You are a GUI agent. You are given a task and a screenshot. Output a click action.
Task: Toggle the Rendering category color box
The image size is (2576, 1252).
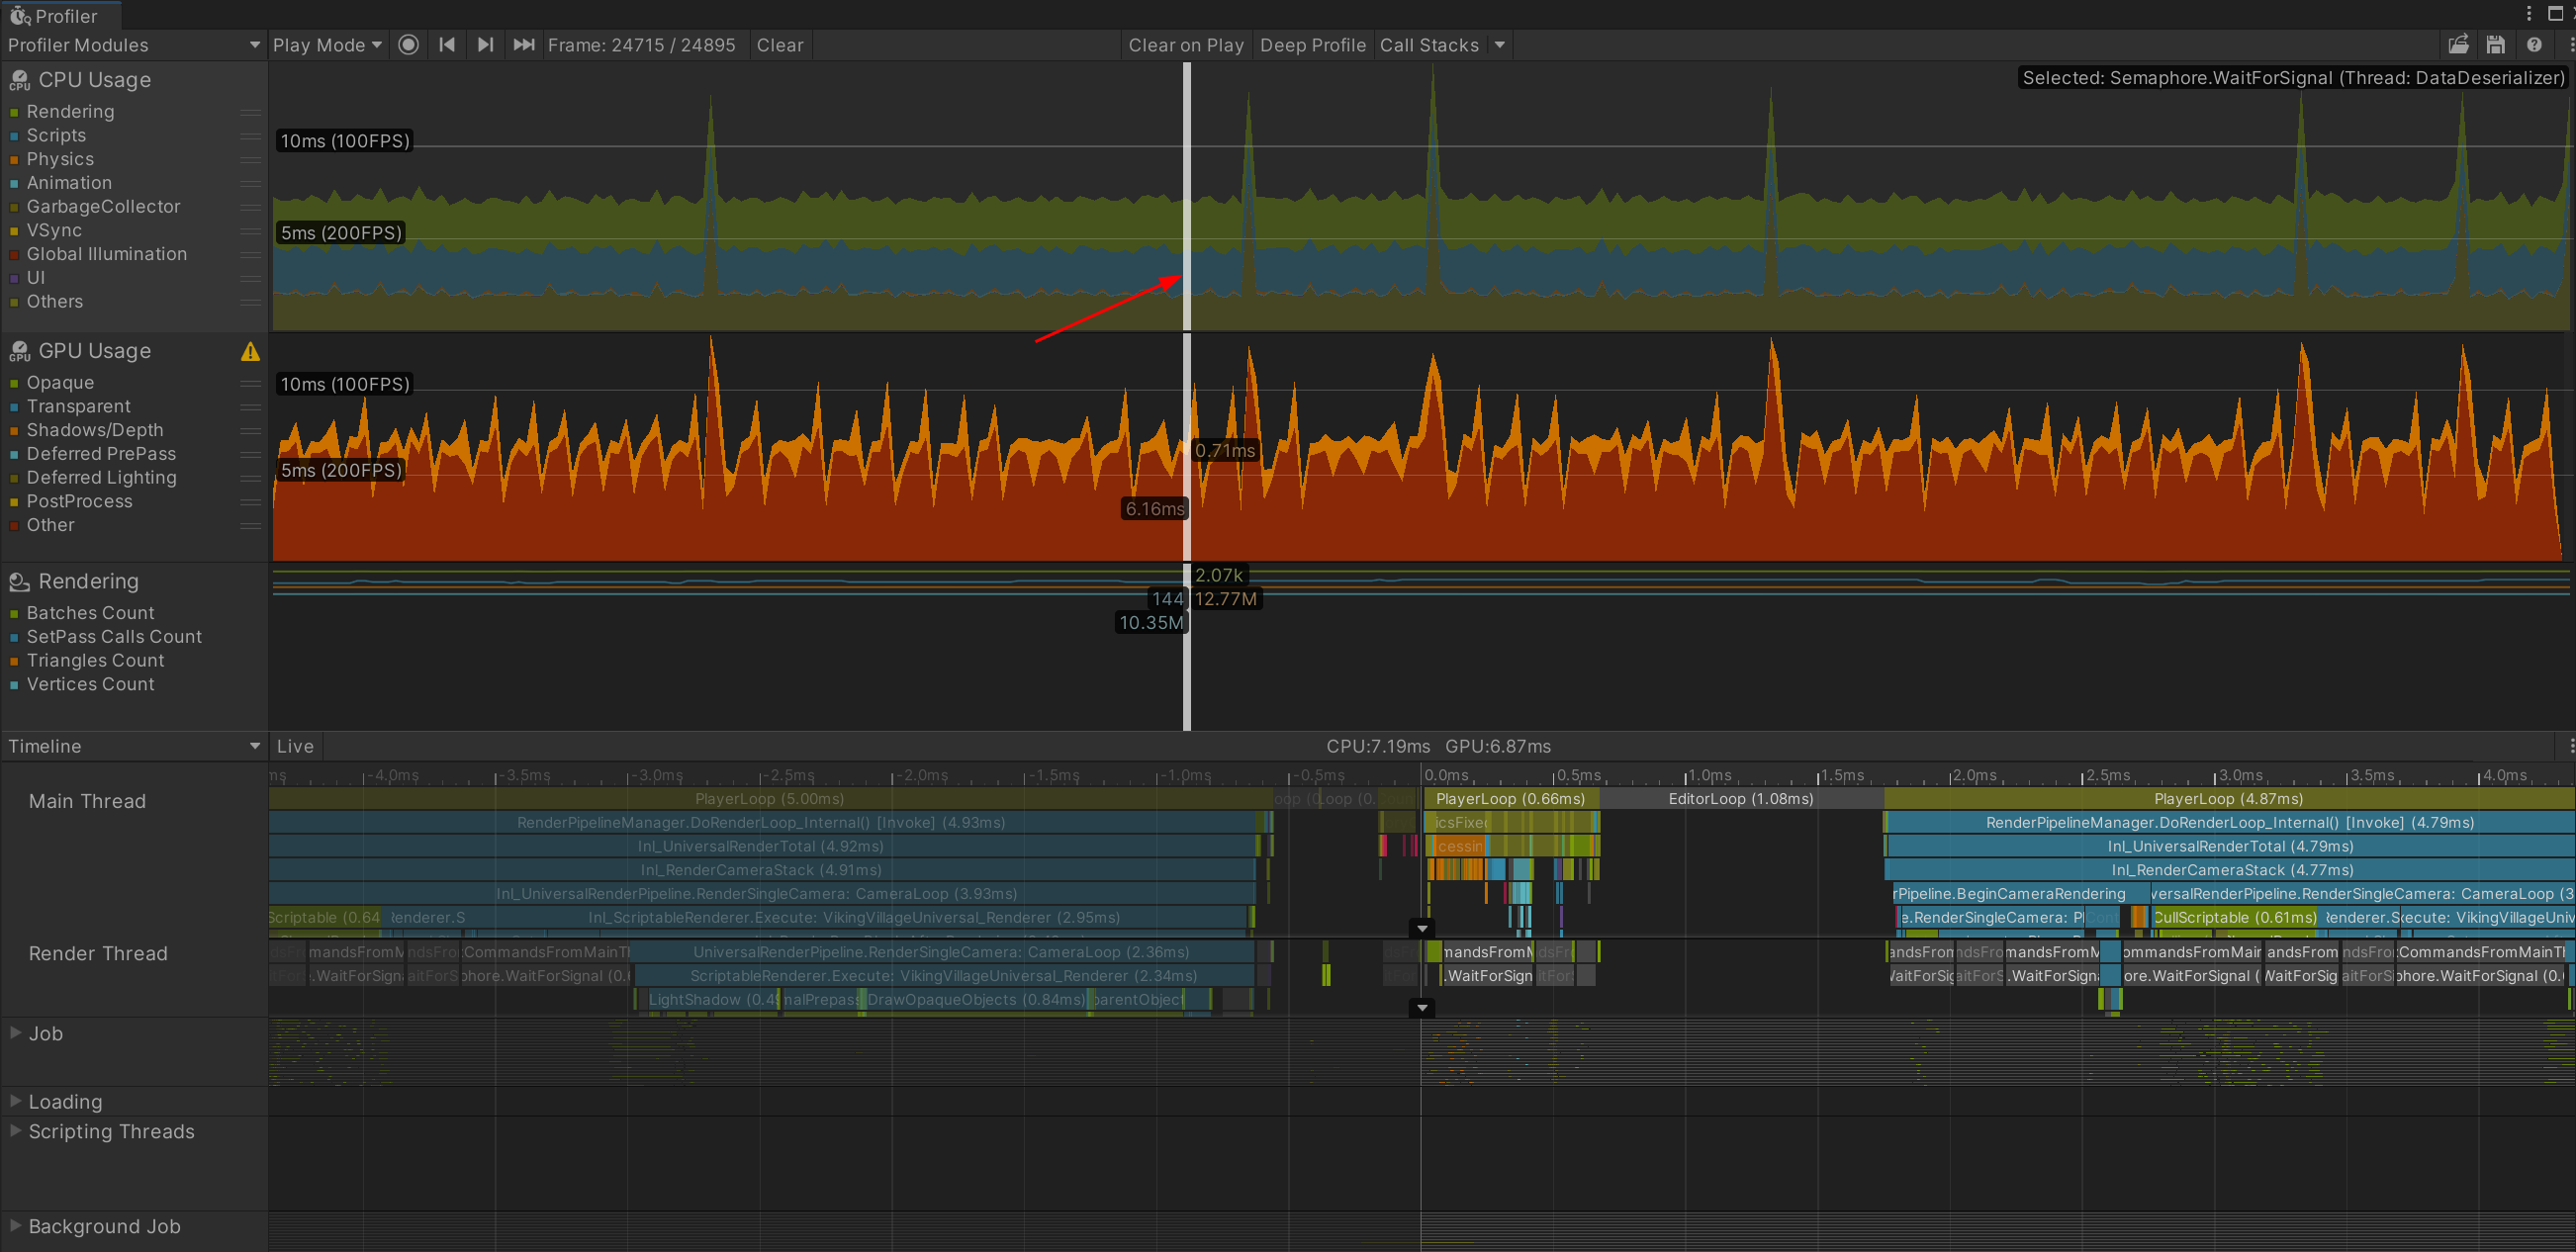pyautogui.click(x=14, y=112)
